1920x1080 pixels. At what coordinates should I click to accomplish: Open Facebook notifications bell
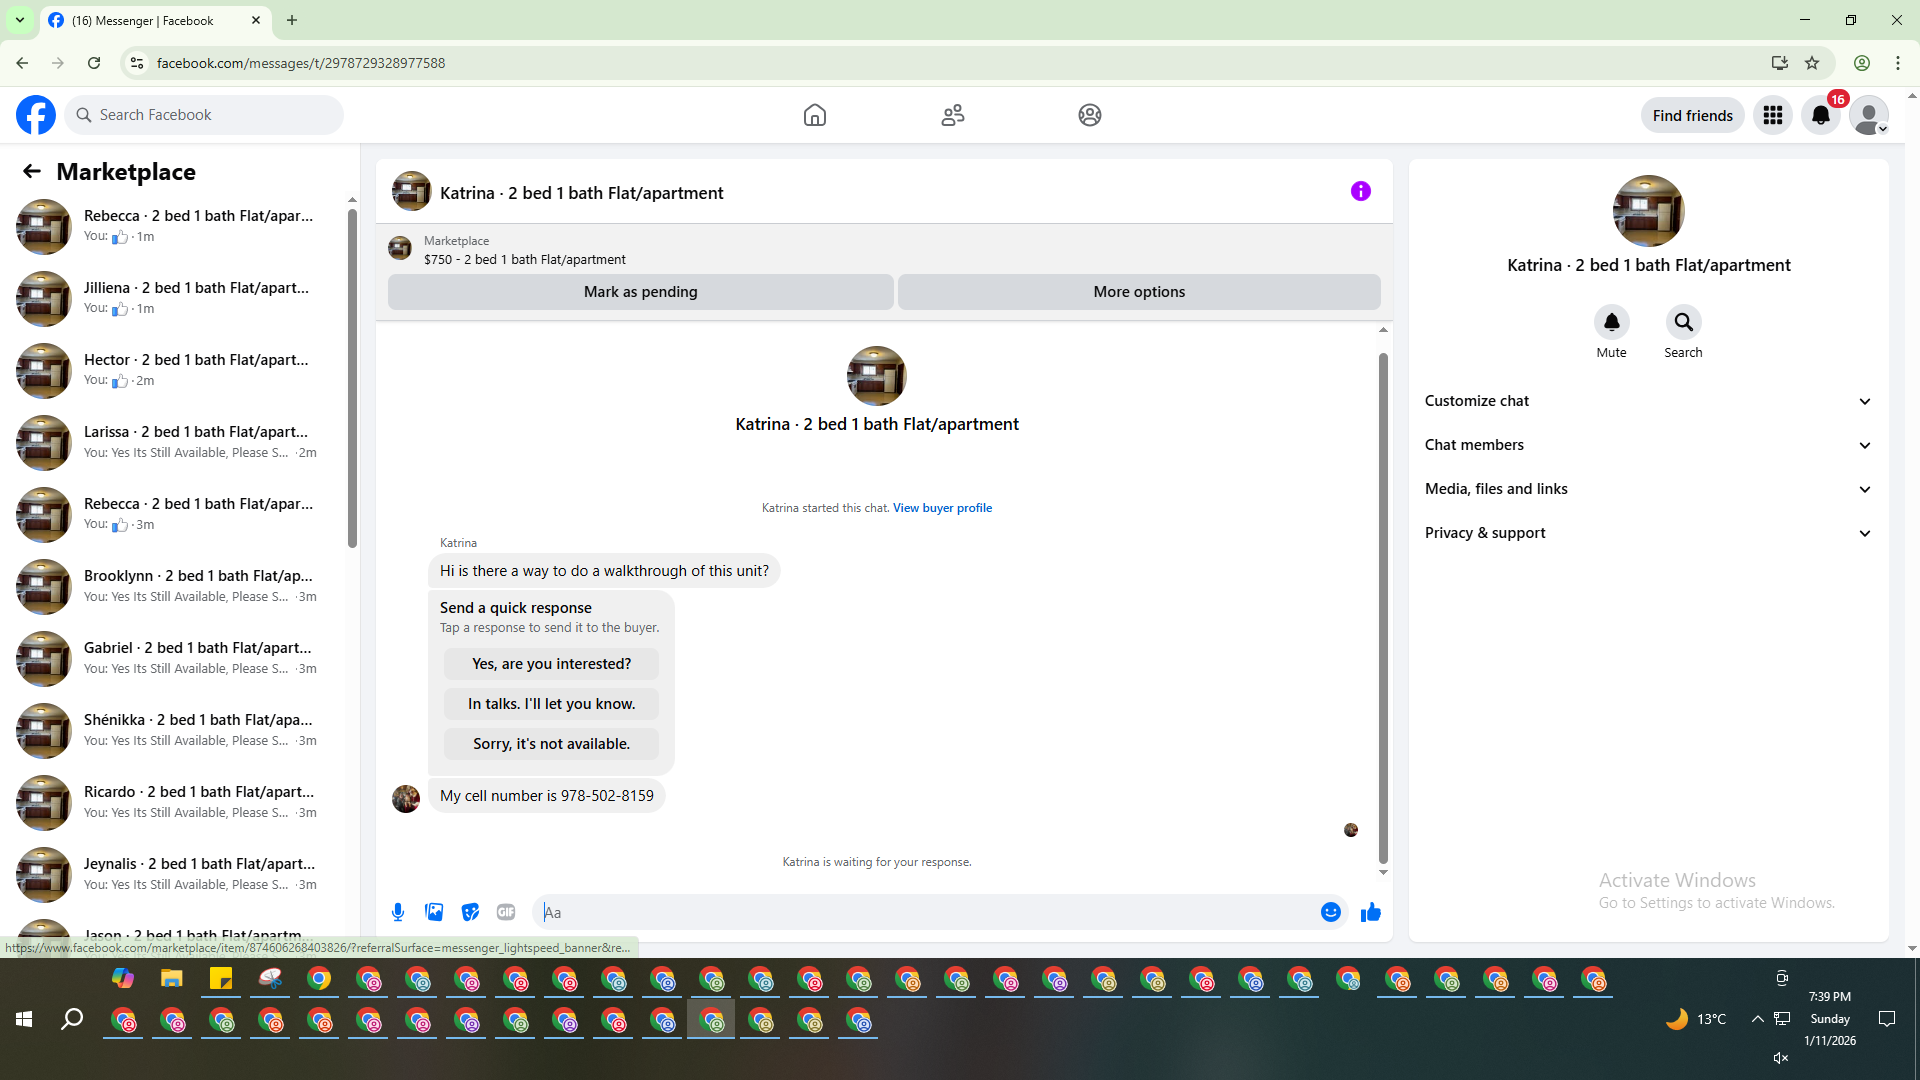[1820, 115]
